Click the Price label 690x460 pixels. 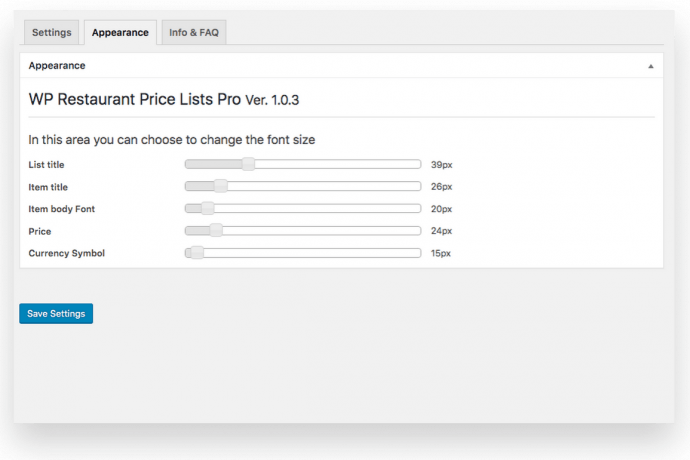point(39,231)
